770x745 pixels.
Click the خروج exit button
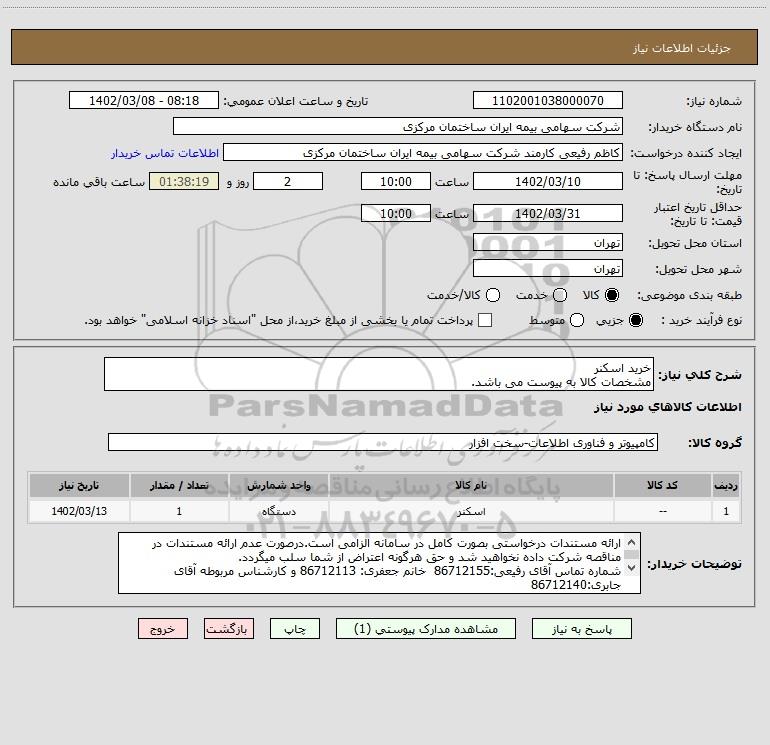pyautogui.click(x=163, y=629)
